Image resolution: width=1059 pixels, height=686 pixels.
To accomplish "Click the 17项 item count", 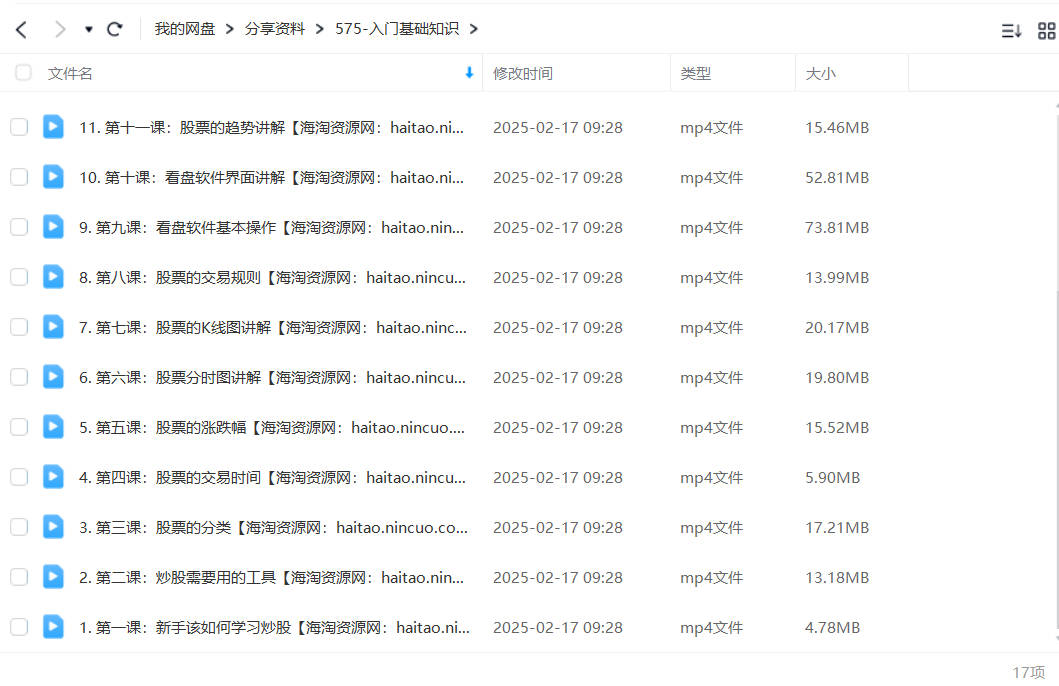I will click(x=1029, y=672).
